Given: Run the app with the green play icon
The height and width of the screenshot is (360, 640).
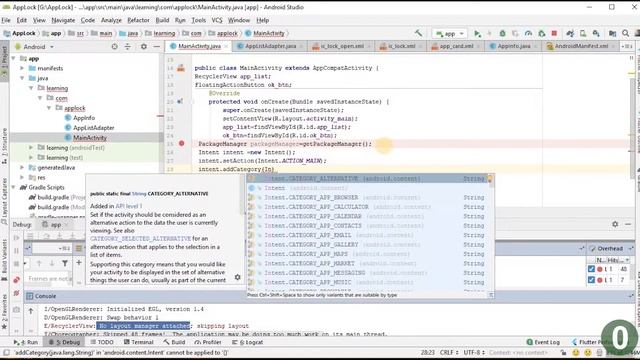Looking at the screenshot, I should pos(477,33).
